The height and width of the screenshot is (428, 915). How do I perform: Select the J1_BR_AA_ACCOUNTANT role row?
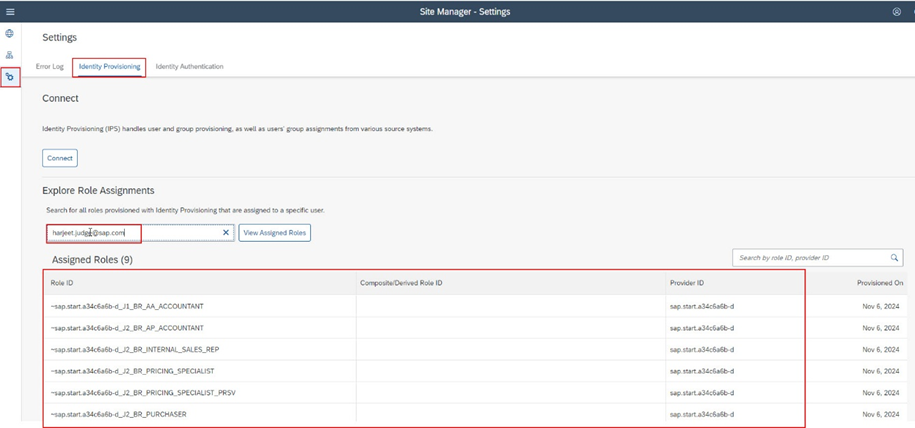pyautogui.click(x=128, y=306)
